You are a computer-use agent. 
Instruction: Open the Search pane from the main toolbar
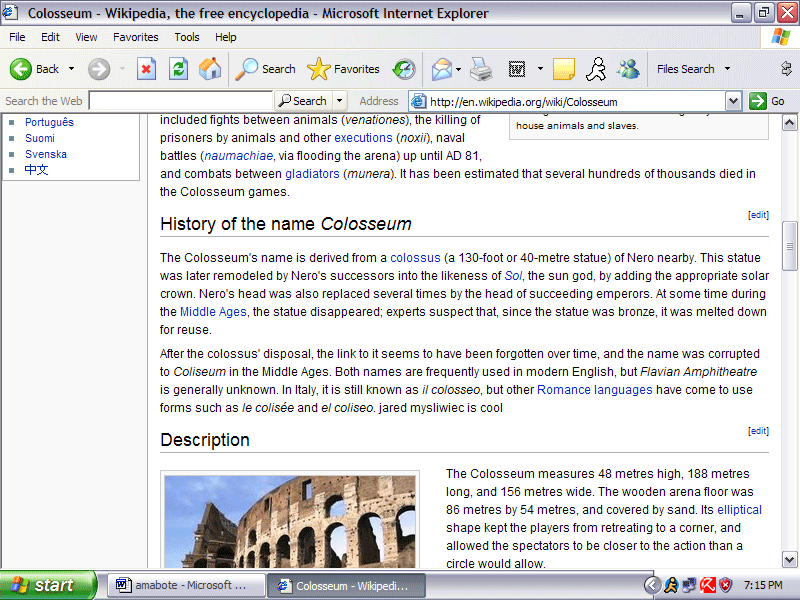pos(265,69)
